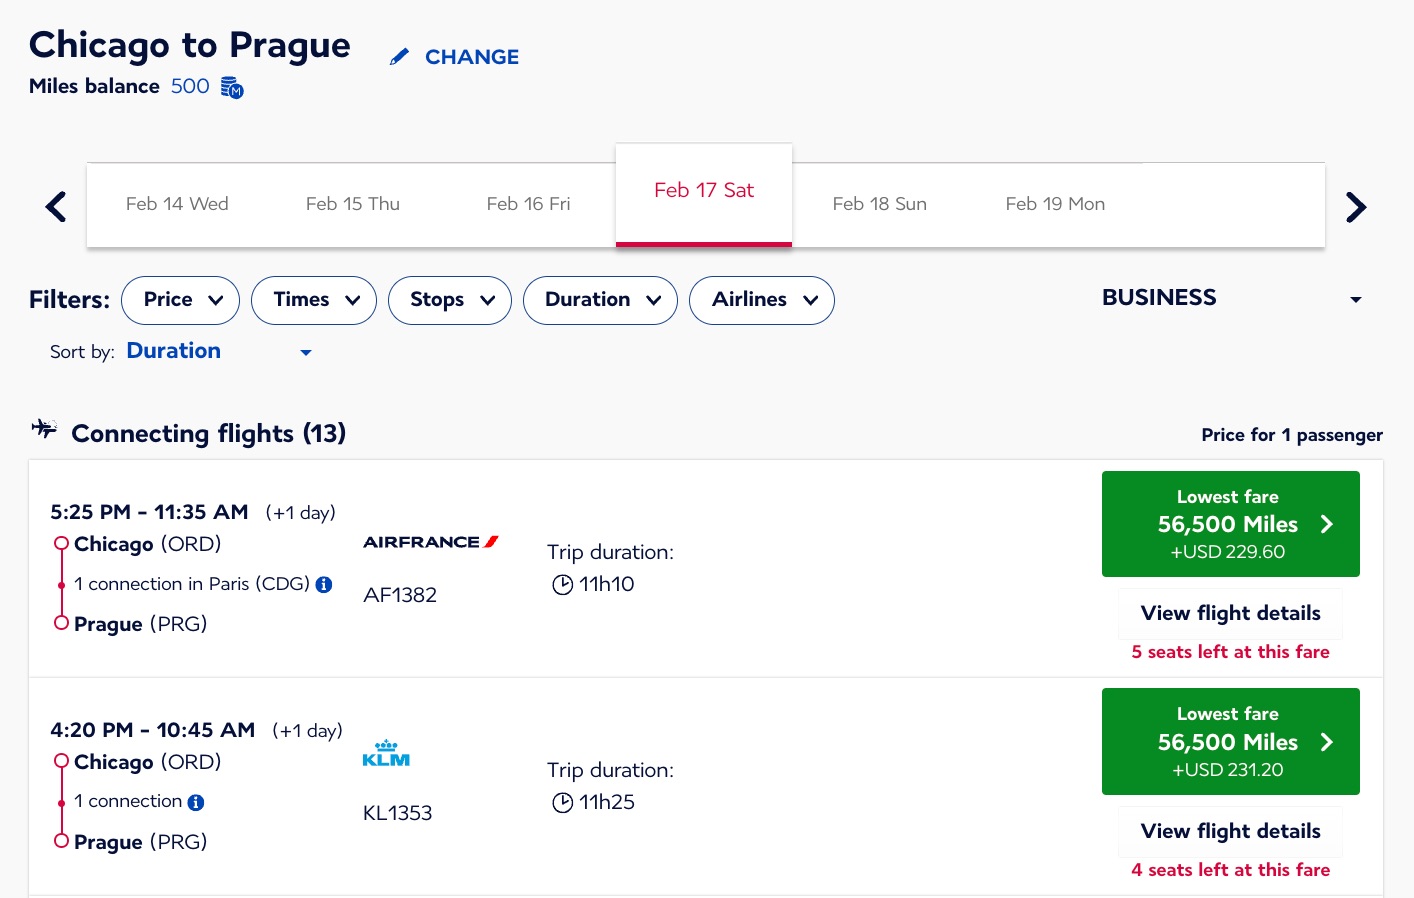The width and height of the screenshot is (1414, 898).
Task: Click the pencil edit icon beside CHANGE
Action: pyautogui.click(x=399, y=57)
